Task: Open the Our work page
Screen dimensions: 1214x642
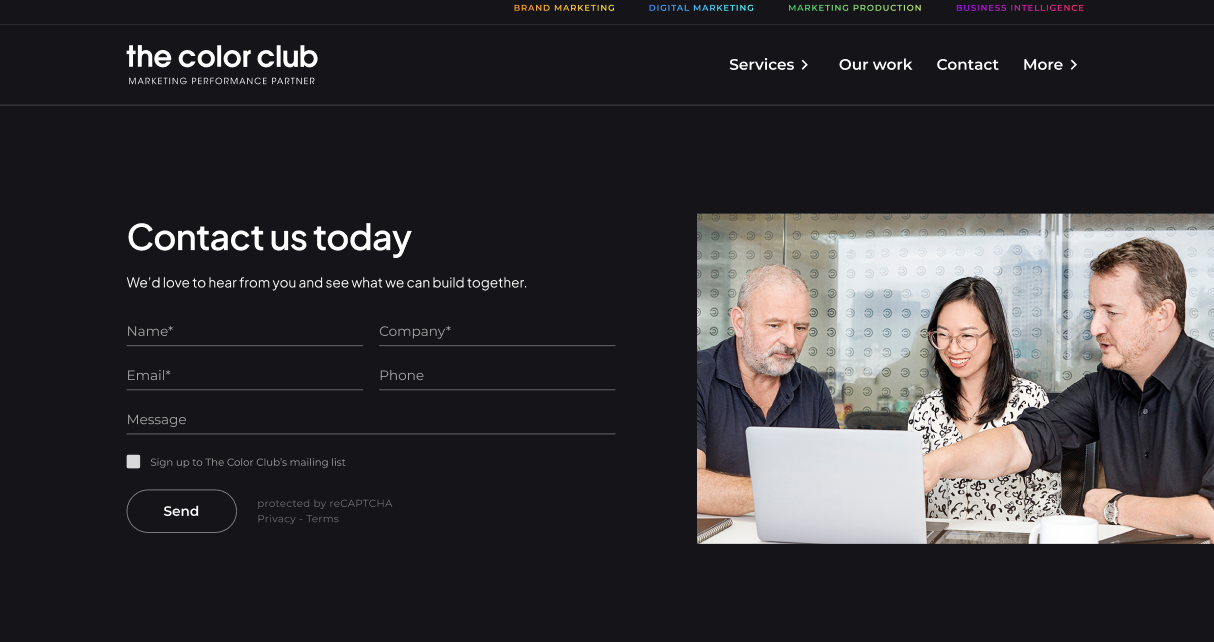Action: (875, 64)
